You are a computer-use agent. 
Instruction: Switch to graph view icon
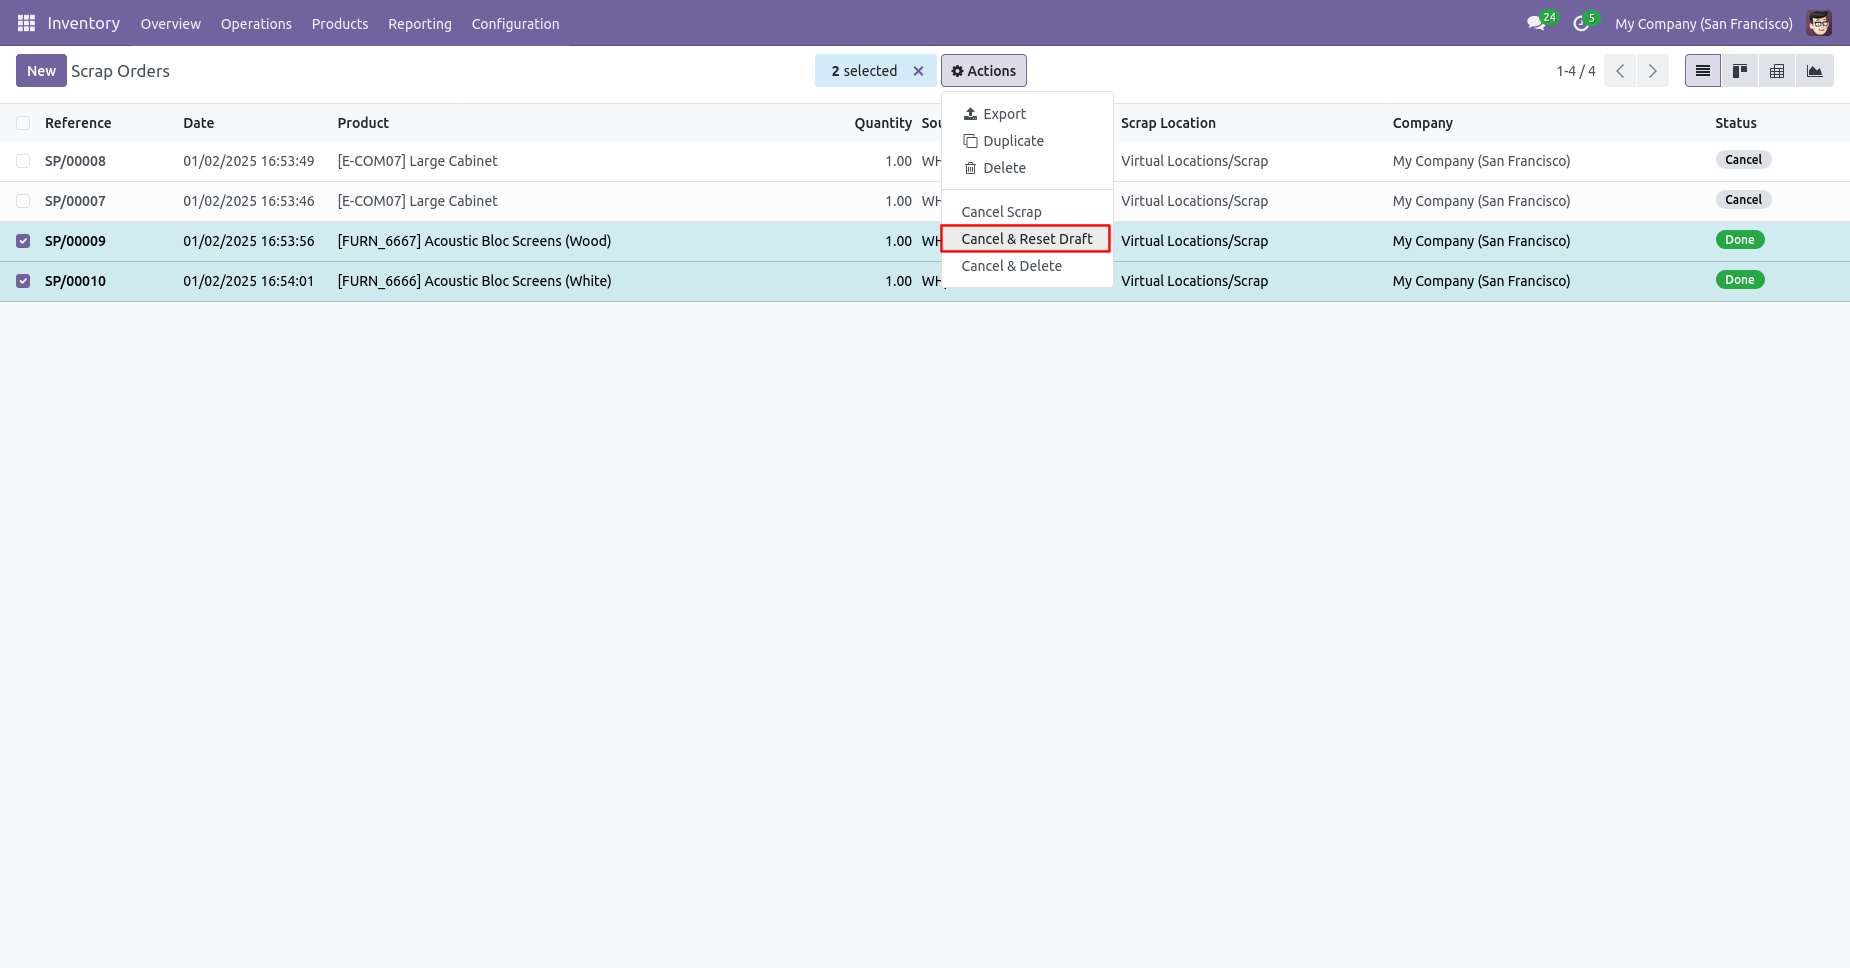click(x=1815, y=71)
